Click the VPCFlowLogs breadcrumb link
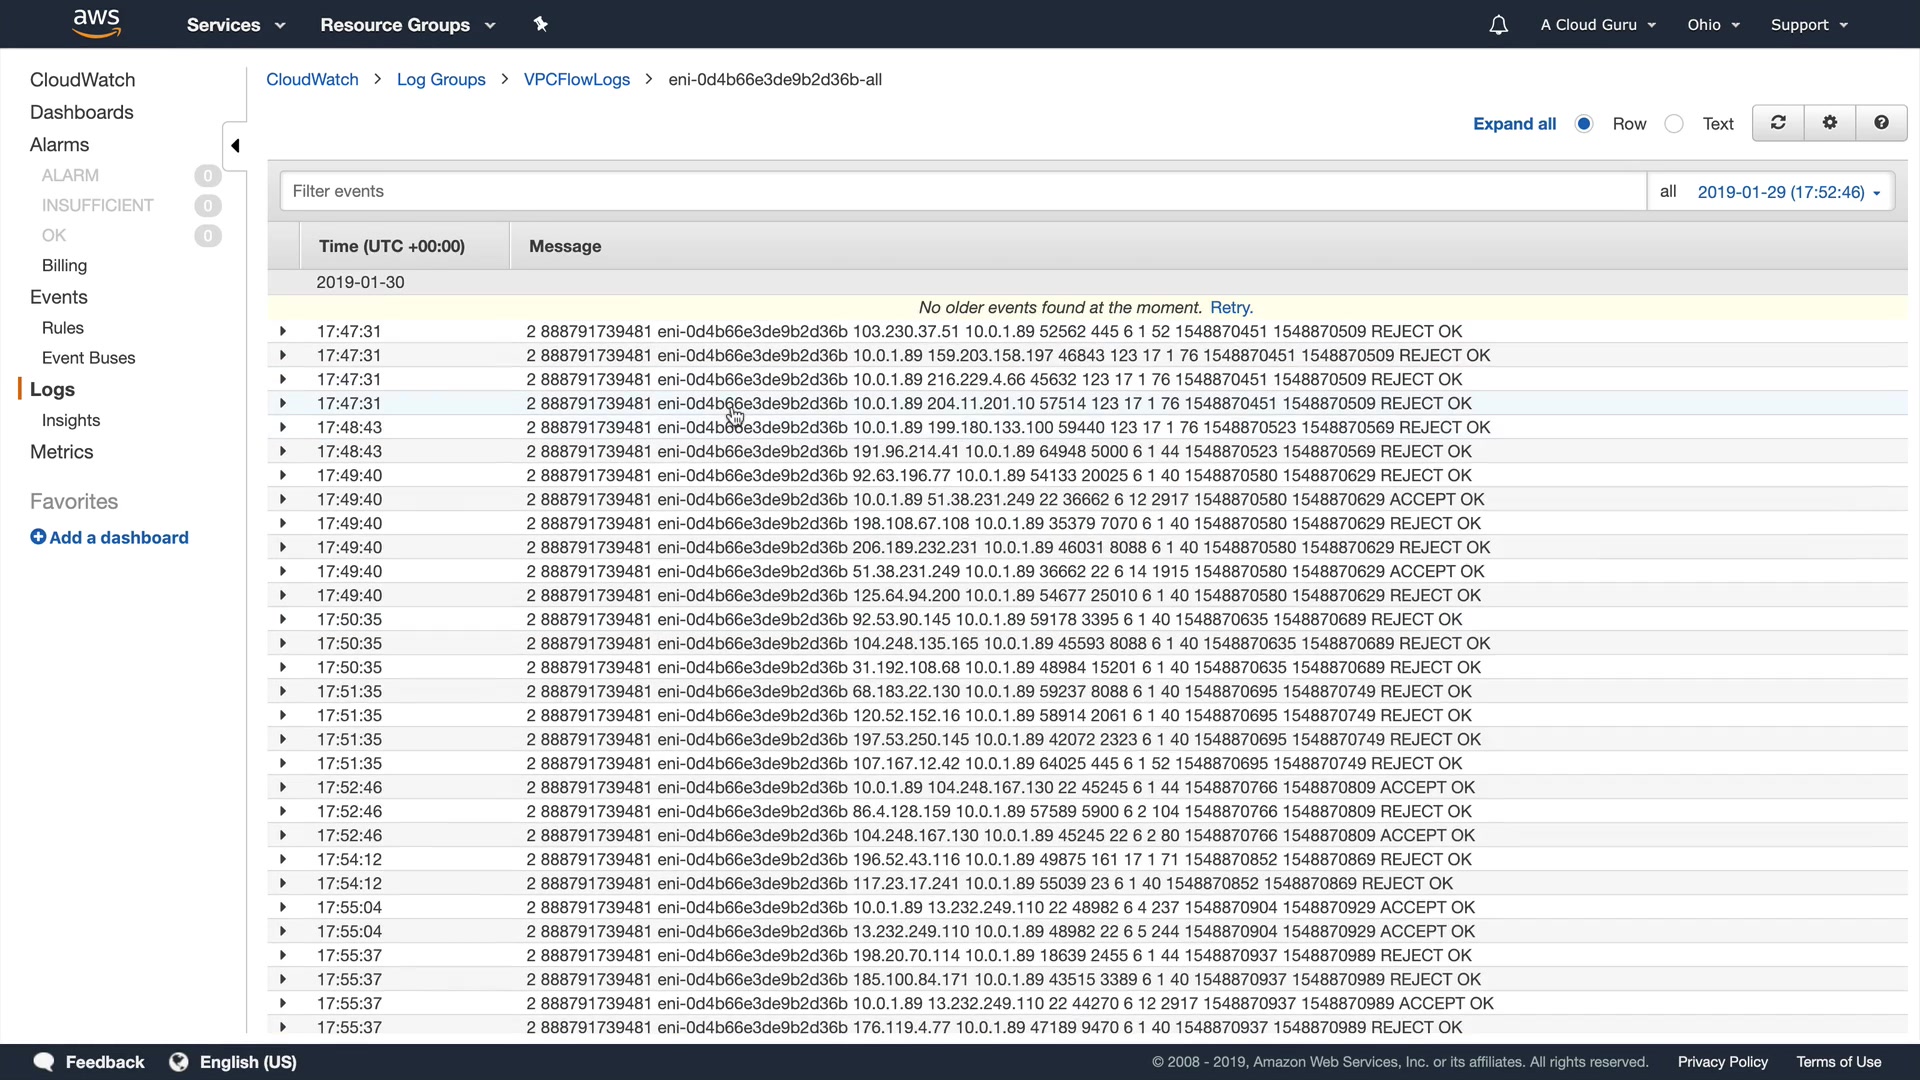The width and height of the screenshot is (1920, 1080). pos(577,80)
